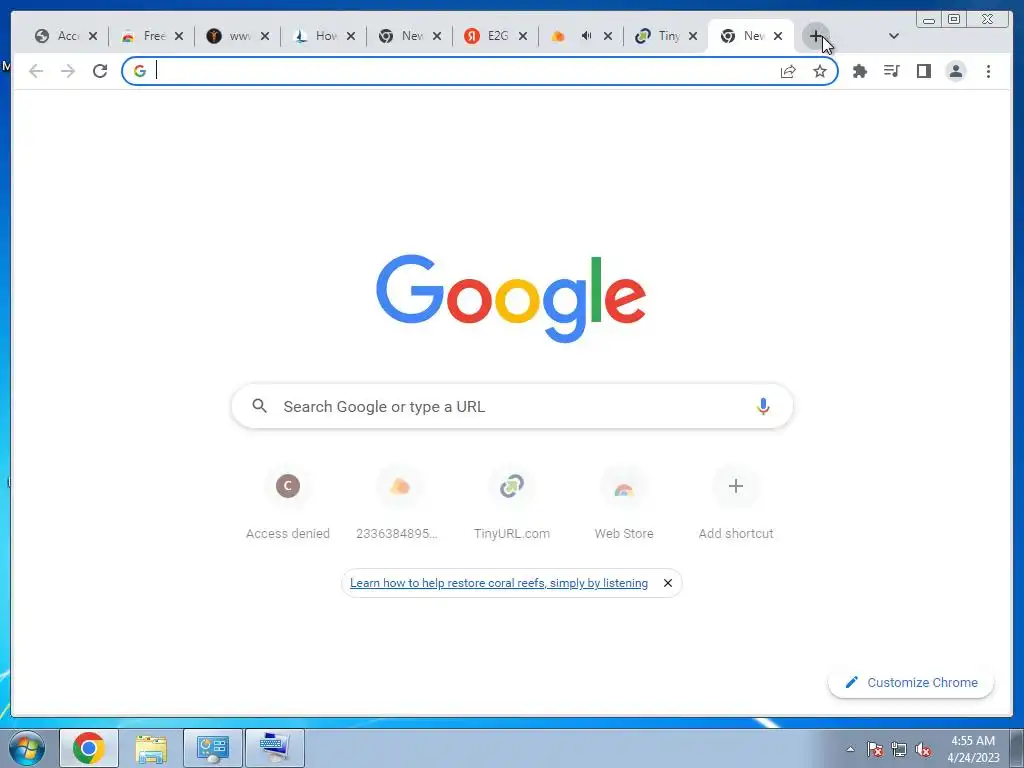
Task: Dismiss the coral reefs promo message
Action: click(x=667, y=583)
